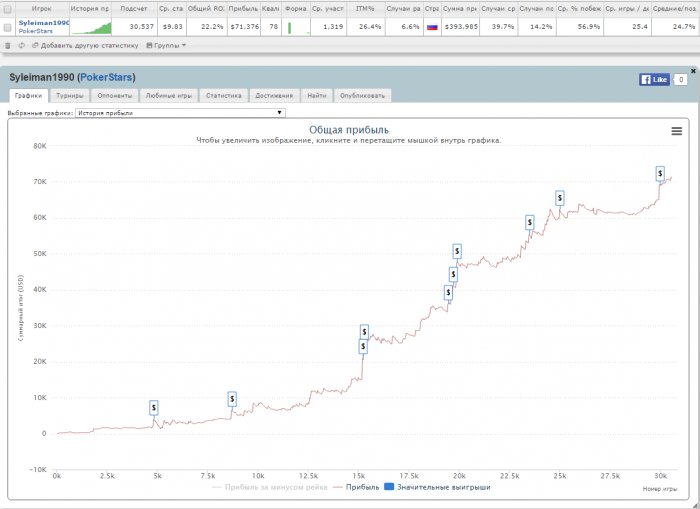Switch to the 'Турниры' tab
700x509 pixels.
[69, 96]
